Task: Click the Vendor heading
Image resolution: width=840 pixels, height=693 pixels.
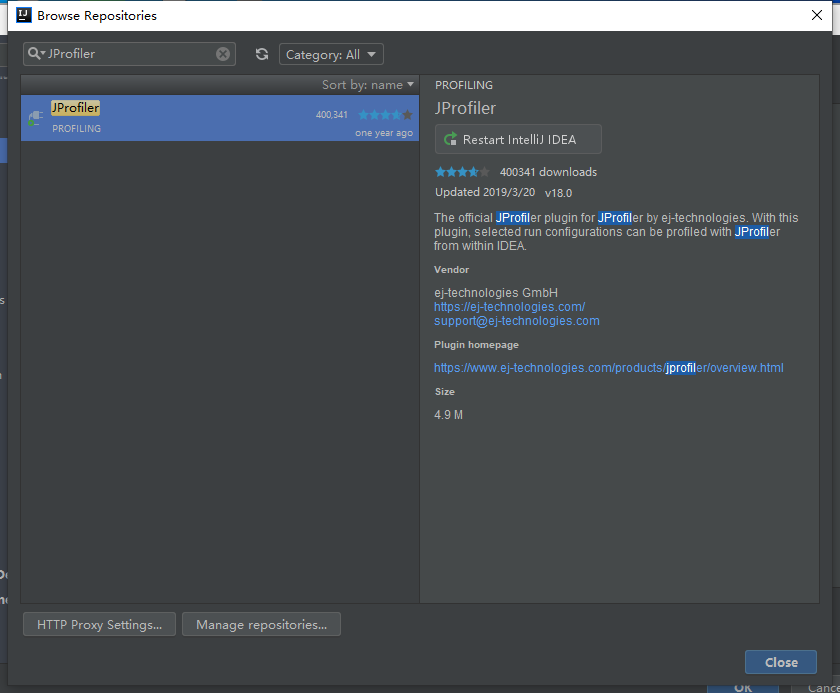Action: click(451, 270)
